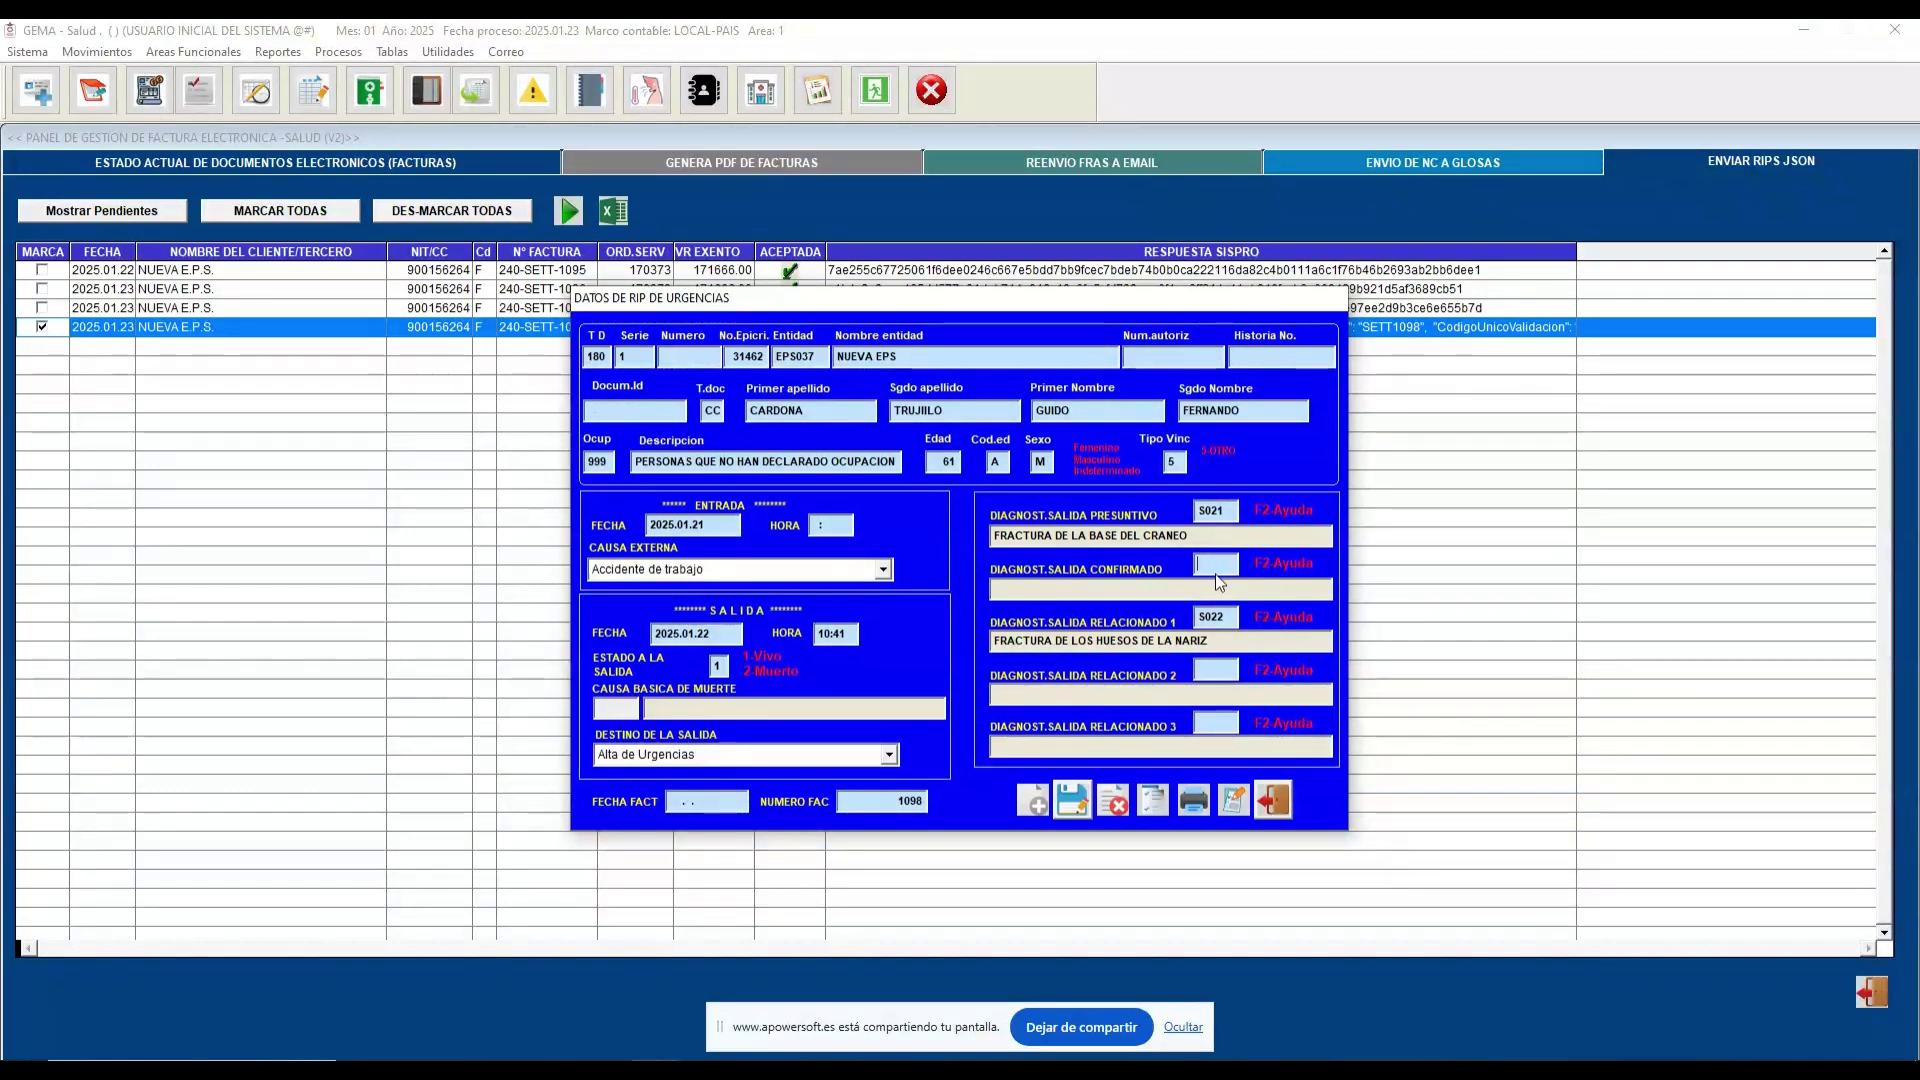Switch to REENVIO FRAS A EMAIL tab

point(1092,162)
